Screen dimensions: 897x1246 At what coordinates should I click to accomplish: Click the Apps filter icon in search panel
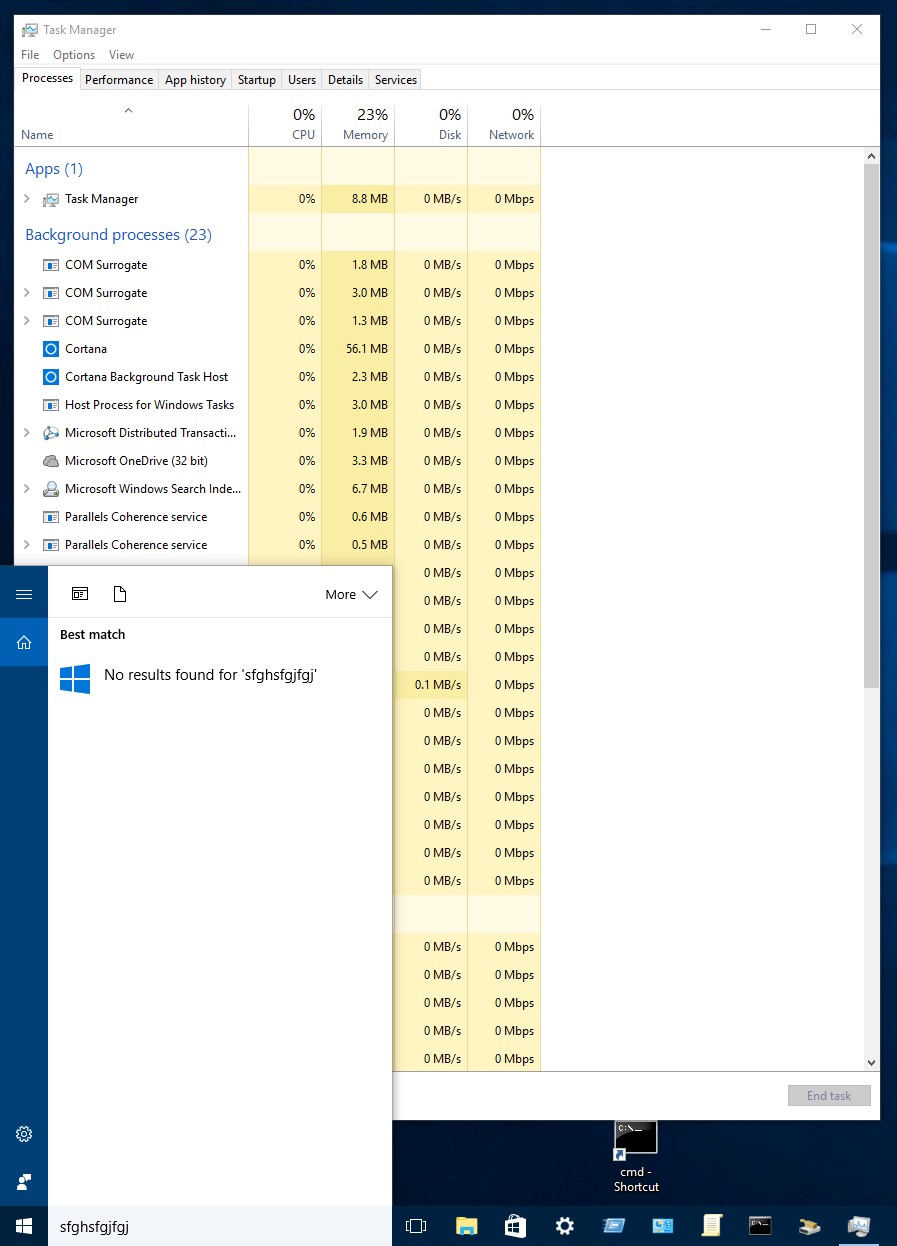(x=80, y=594)
